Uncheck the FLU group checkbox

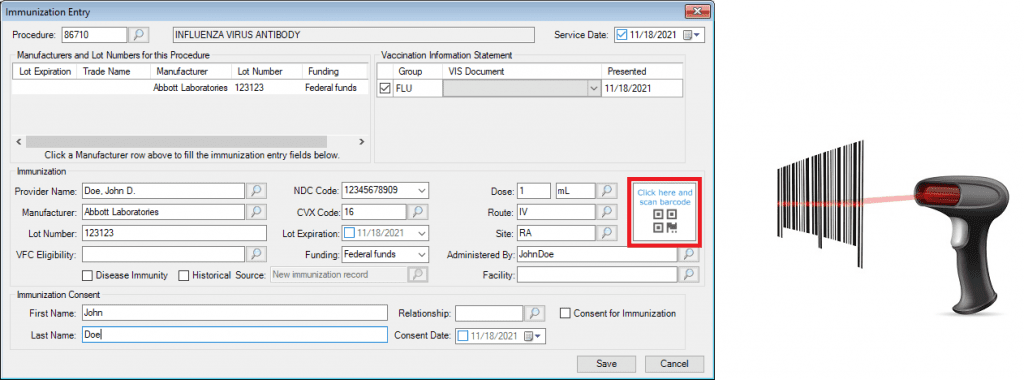point(385,88)
